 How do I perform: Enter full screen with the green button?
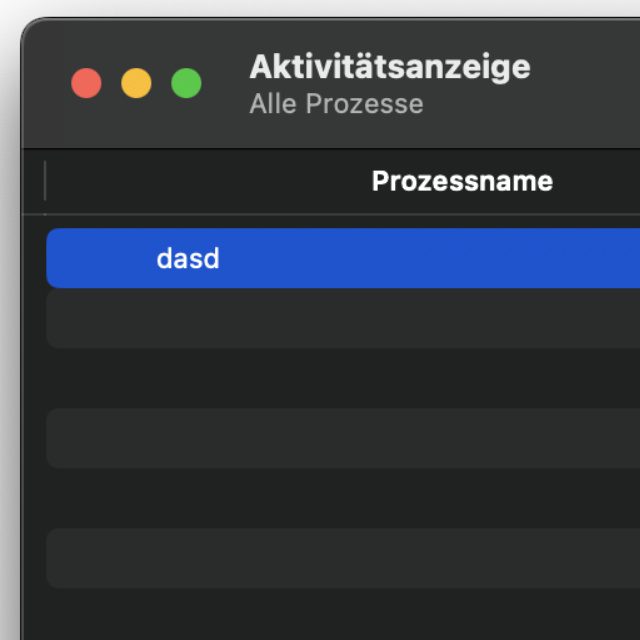click(186, 83)
